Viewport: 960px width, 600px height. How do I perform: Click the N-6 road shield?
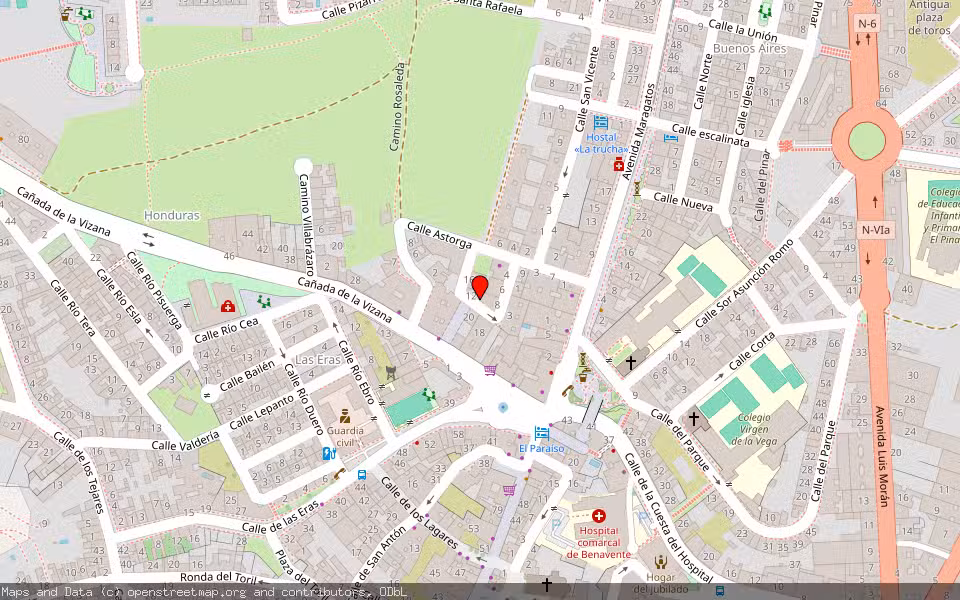867,24
